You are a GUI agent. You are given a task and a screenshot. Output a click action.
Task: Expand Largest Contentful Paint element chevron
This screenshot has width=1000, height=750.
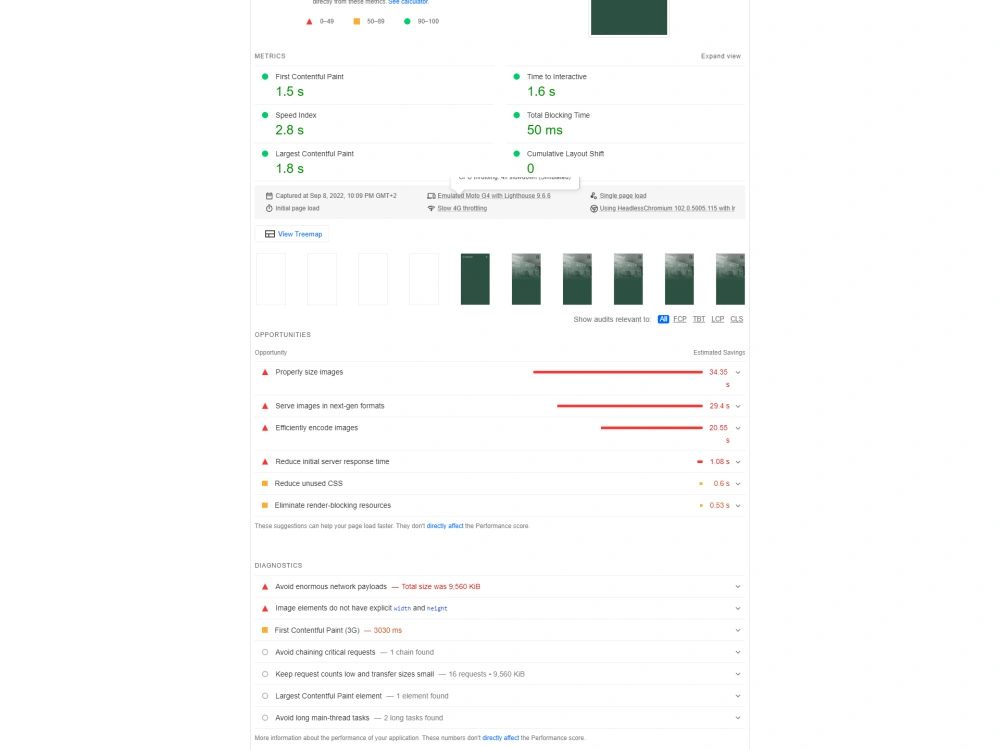click(x=738, y=696)
